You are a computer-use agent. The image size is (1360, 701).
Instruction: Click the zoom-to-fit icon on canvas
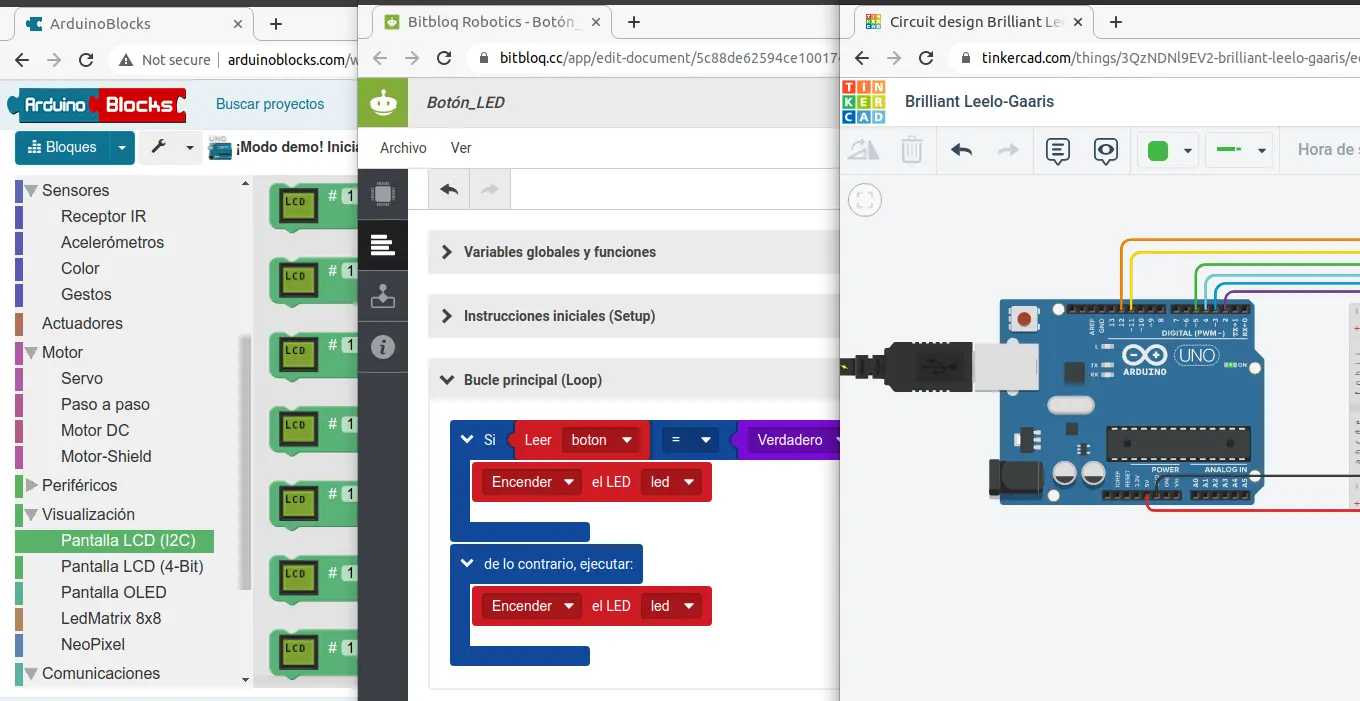click(x=865, y=200)
